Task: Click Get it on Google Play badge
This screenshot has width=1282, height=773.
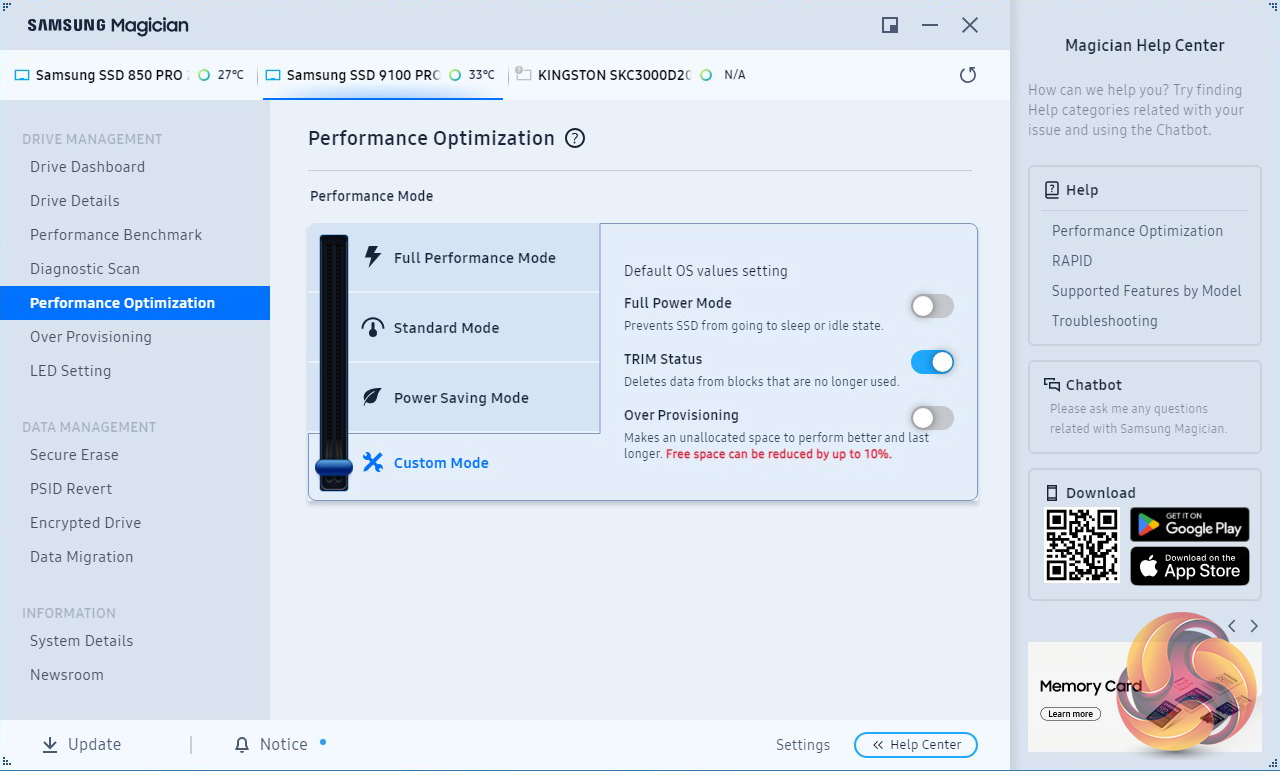Action: 1190,524
